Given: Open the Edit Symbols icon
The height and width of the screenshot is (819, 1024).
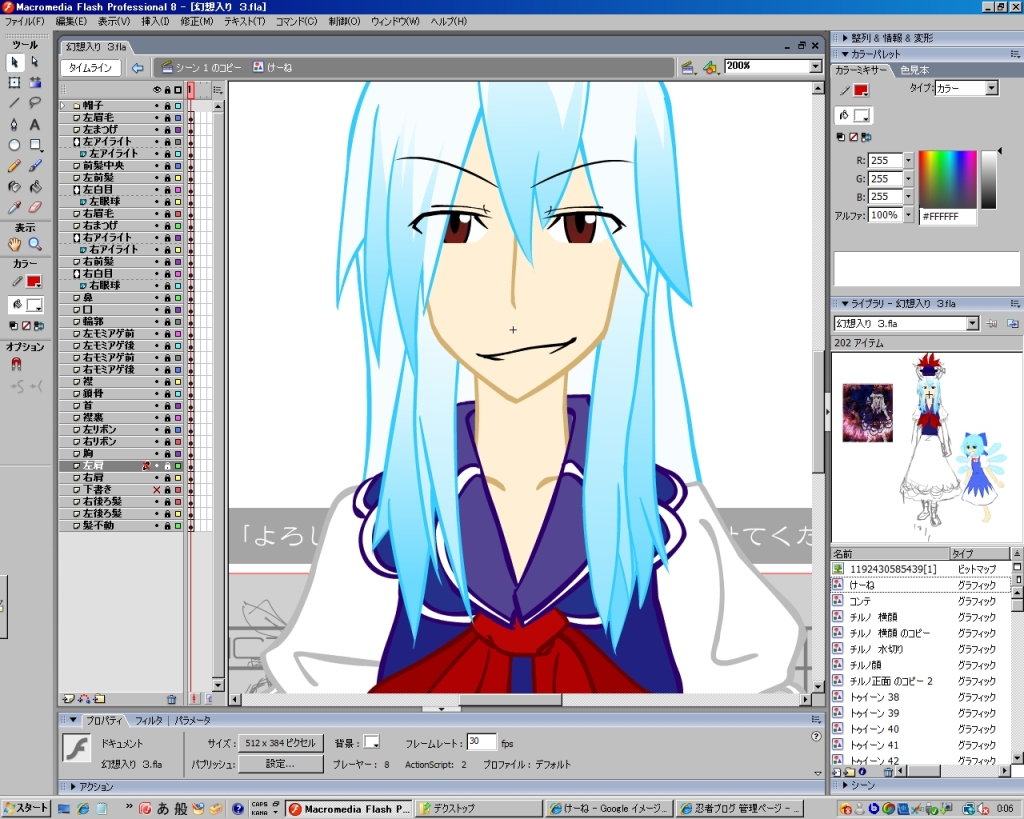Looking at the screenshot, I should click(x=710, y=67).
